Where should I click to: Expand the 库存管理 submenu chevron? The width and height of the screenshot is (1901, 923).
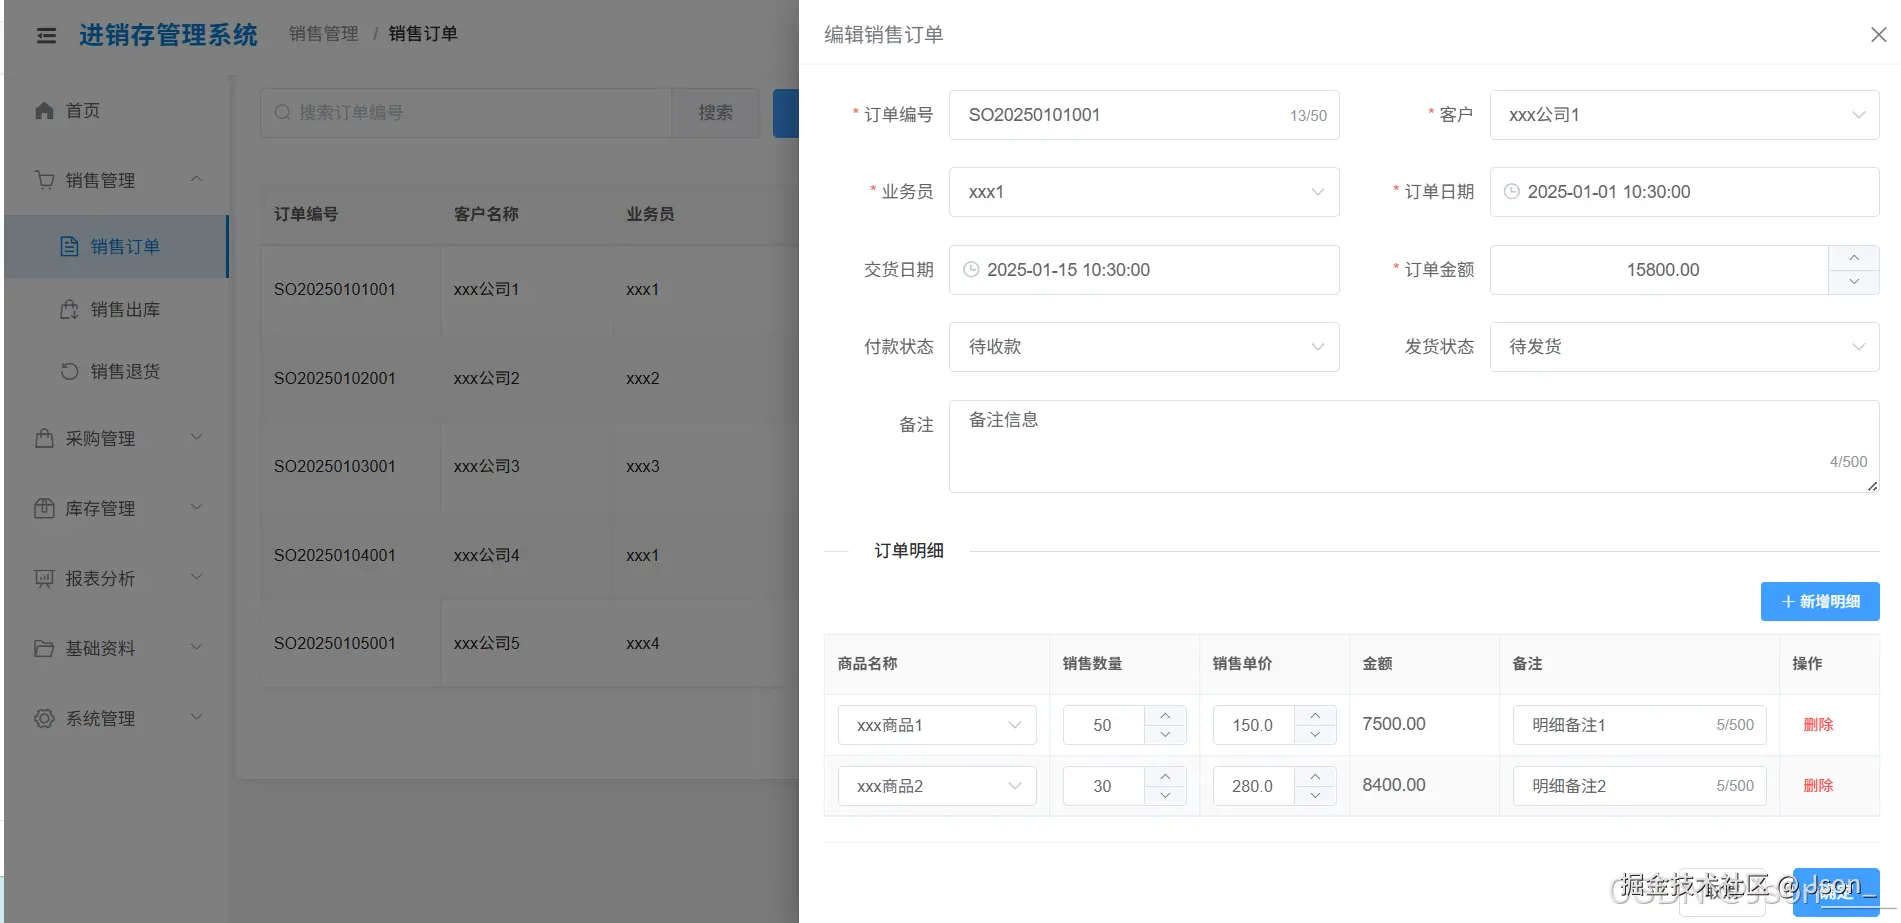click(x=197, y=507)
